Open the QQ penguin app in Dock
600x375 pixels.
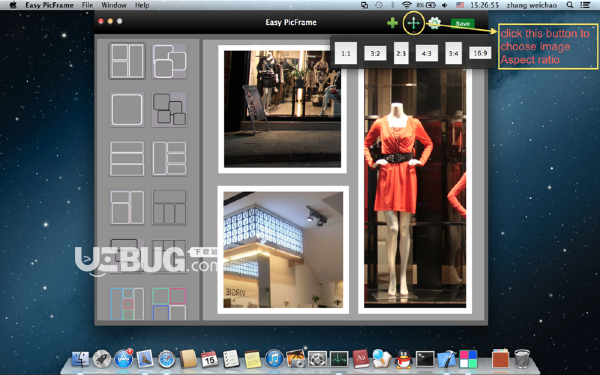[403, 359]
